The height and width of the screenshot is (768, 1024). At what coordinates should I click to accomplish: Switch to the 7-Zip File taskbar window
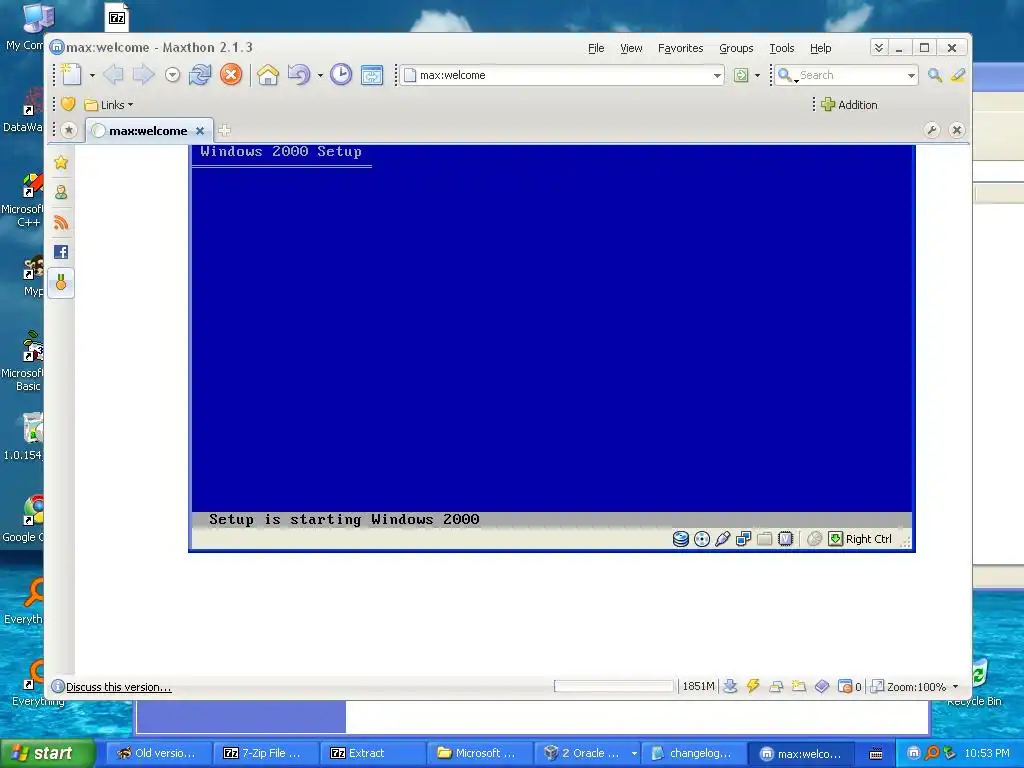pyautogui.click(x=265, y=754)
